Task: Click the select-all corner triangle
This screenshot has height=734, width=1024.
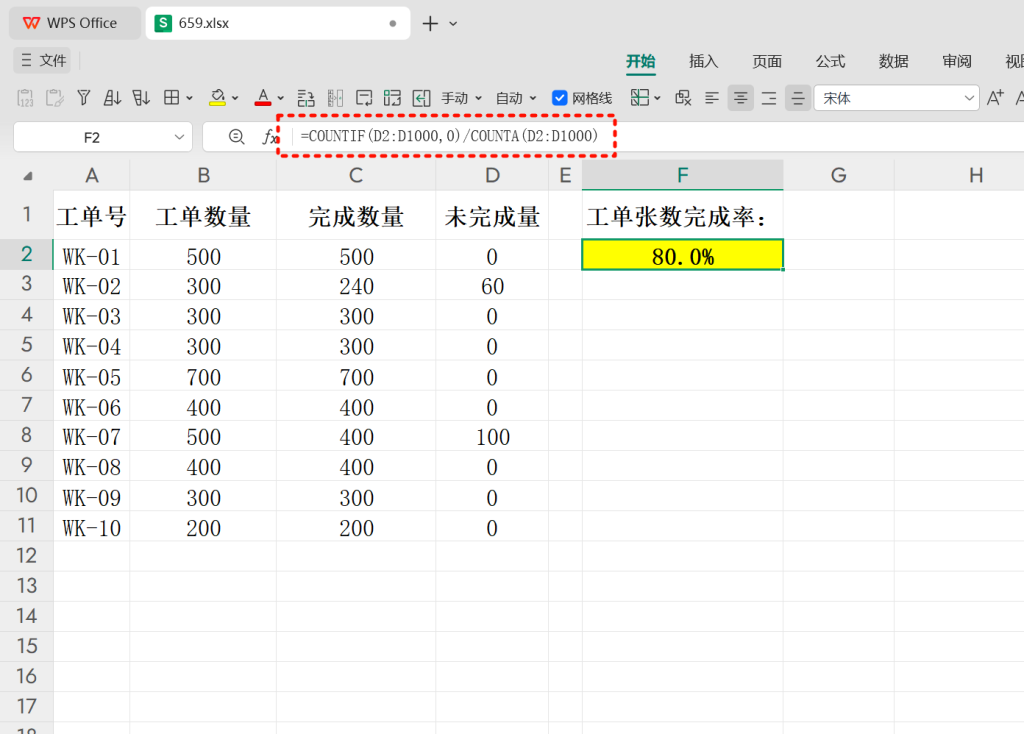Action: click(x=27, y=176)
